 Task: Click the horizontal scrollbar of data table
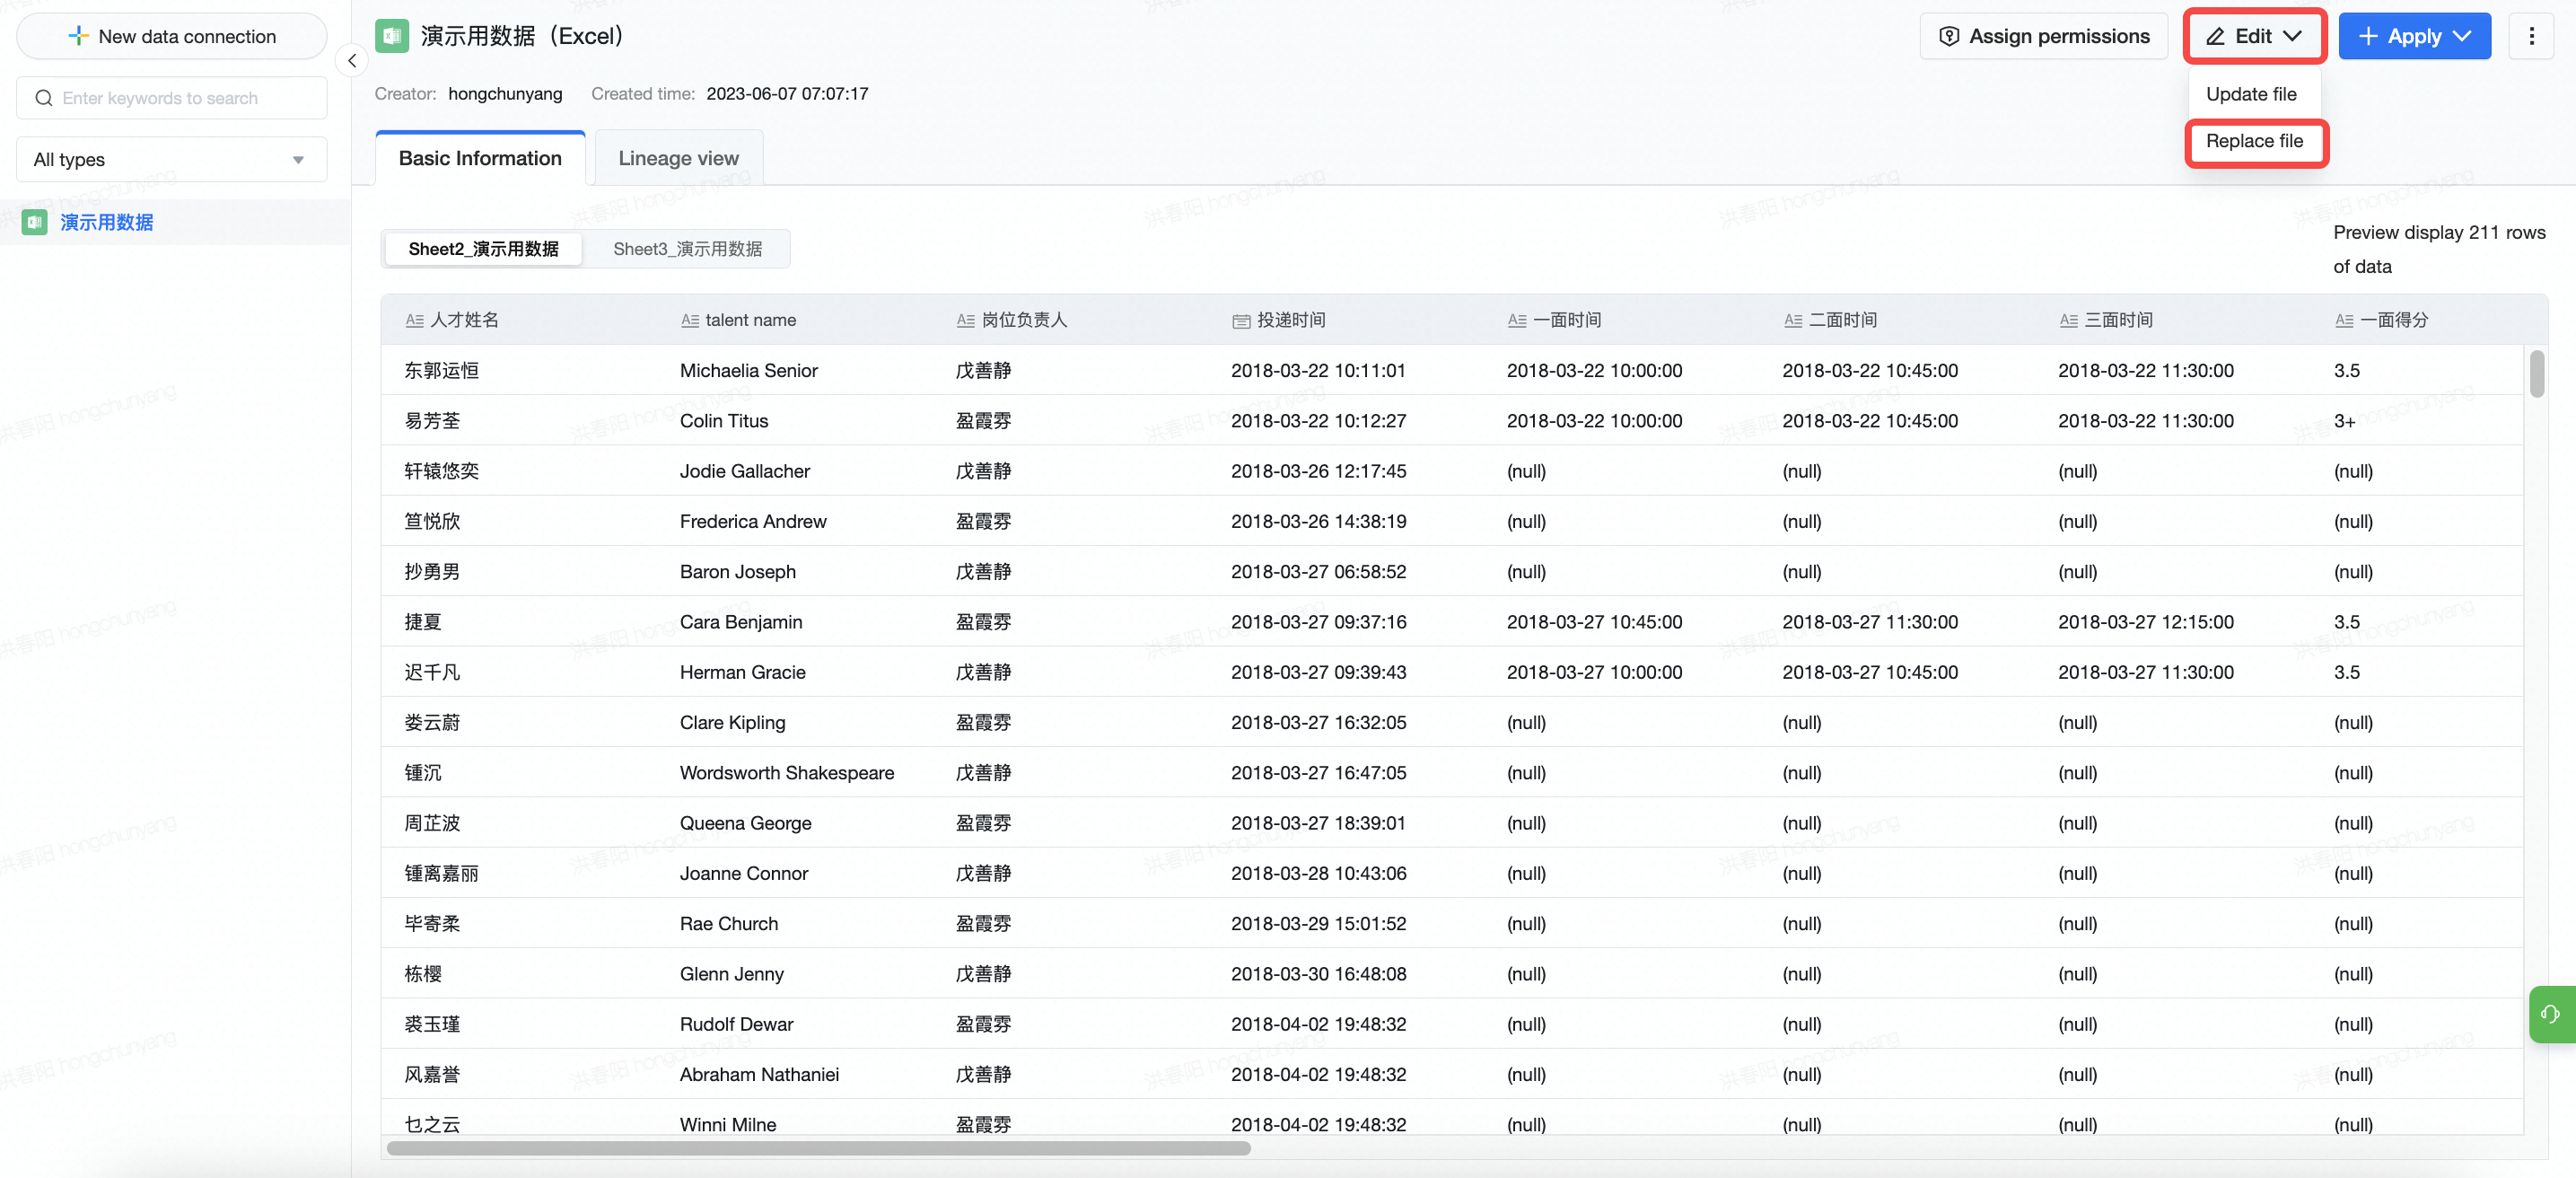tap(818, 1148)
